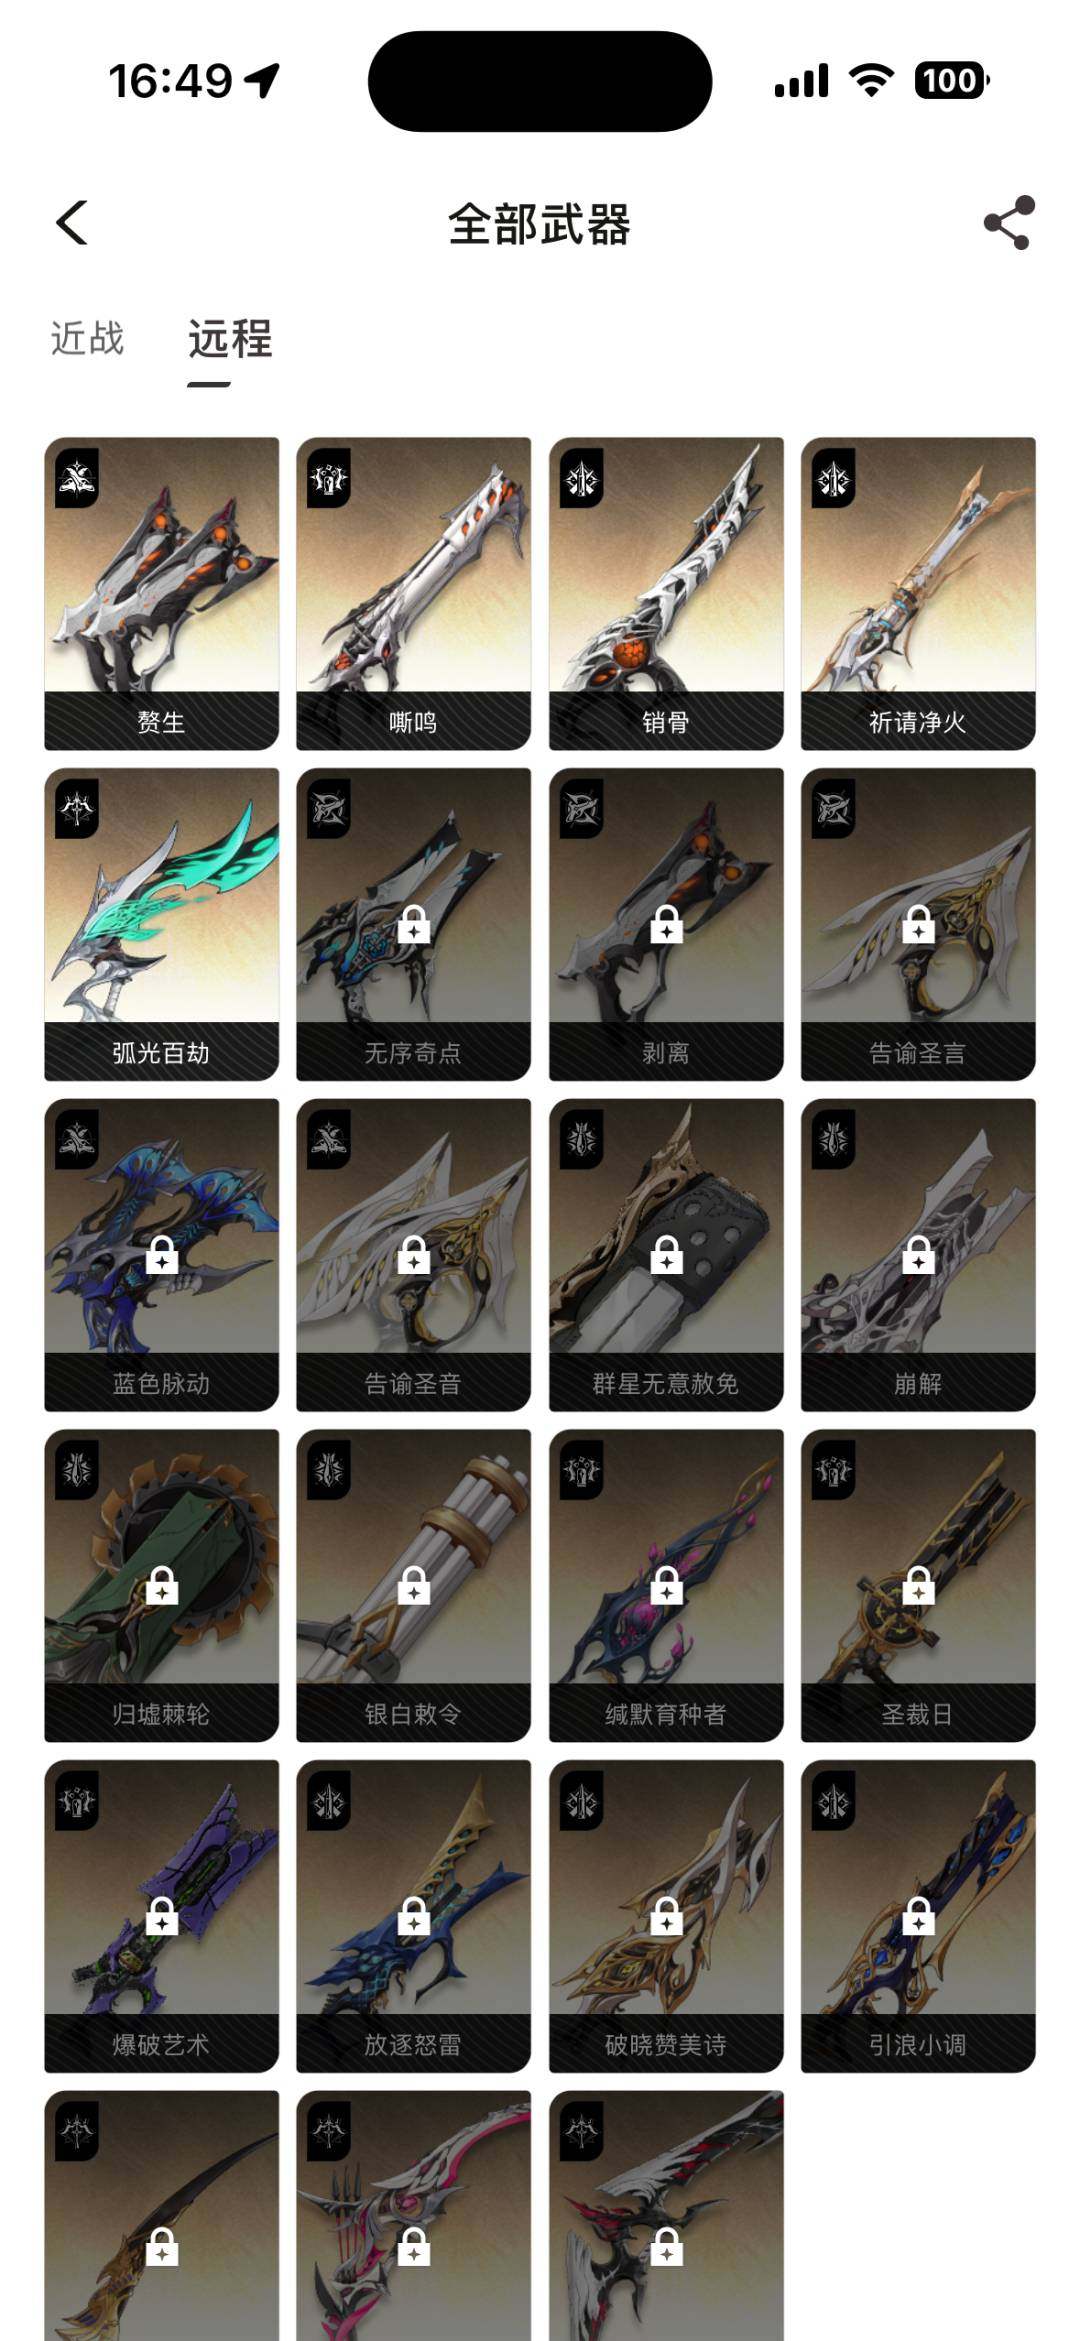Image resolution: width=1080 pixels, height=2341 pixels.
Task: Select the 群星无意赦免 weapon card
Action: pos(666,1255)
